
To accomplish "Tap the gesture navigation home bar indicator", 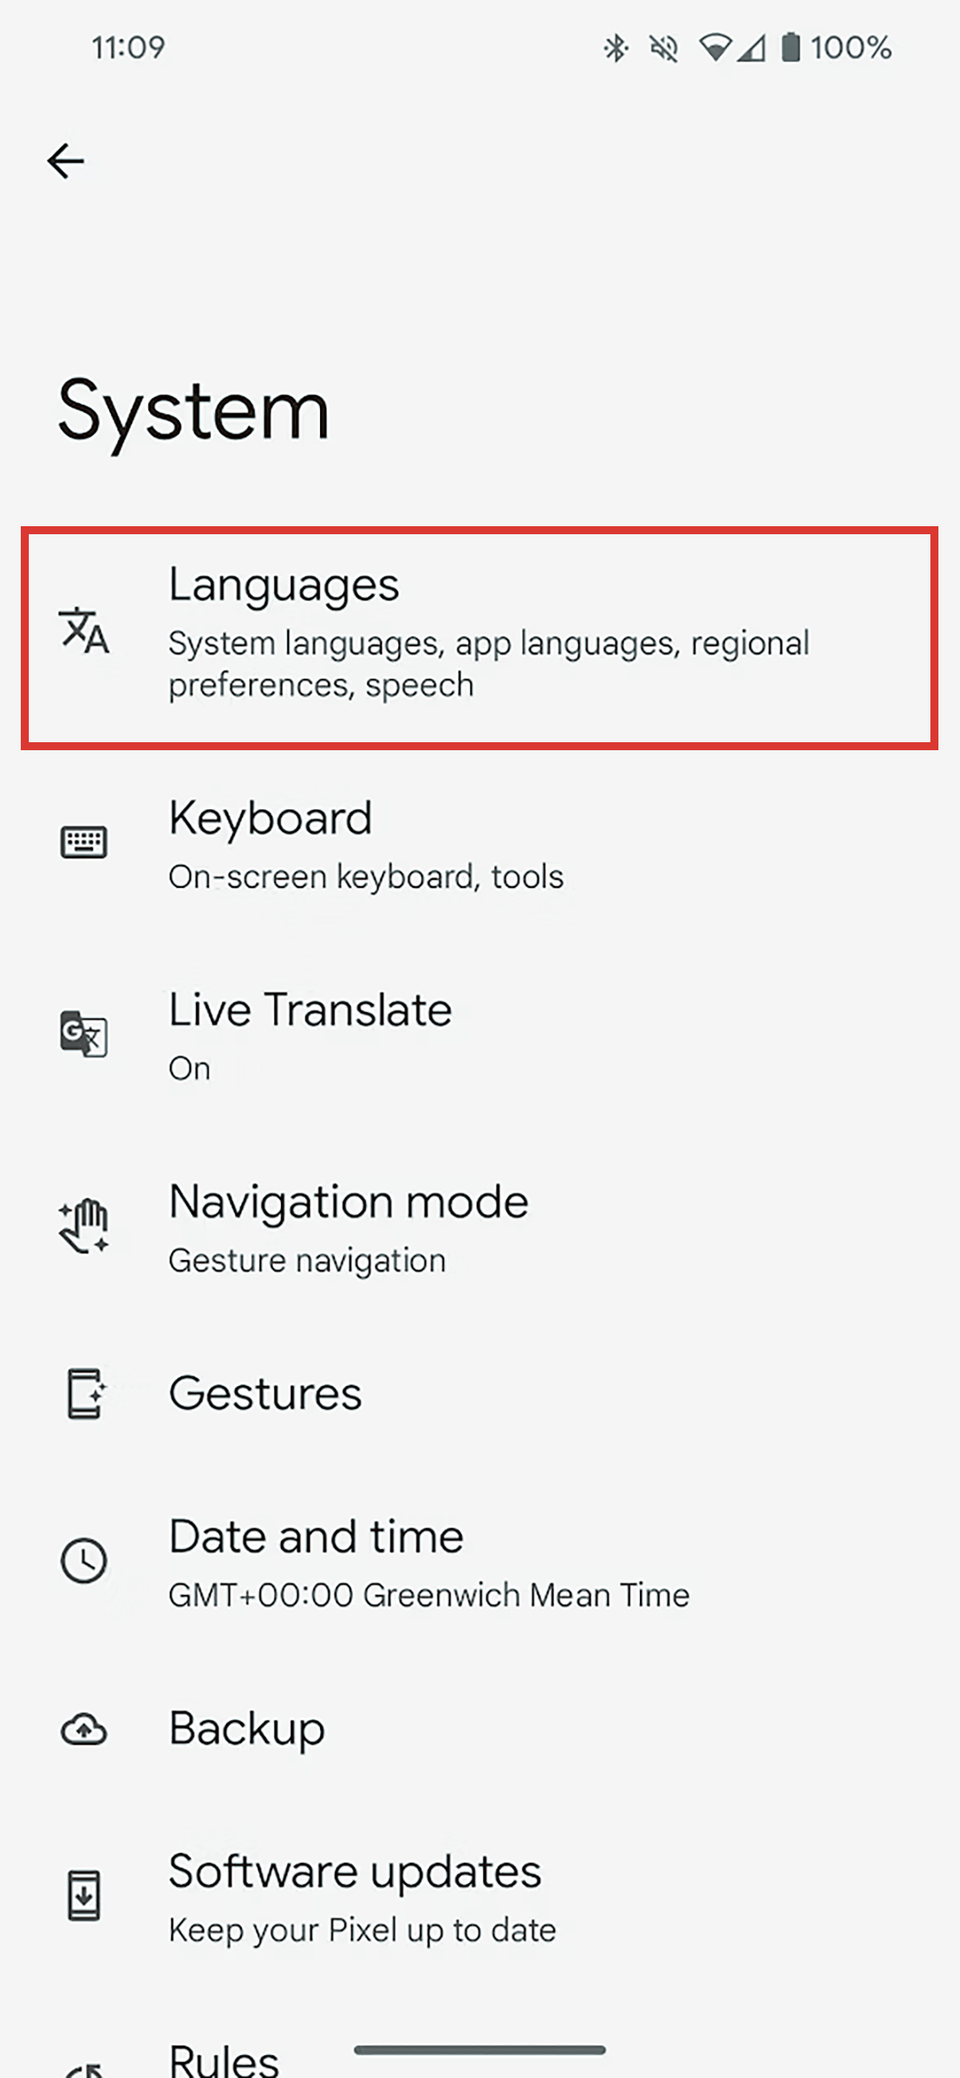I will (480, 2045).
